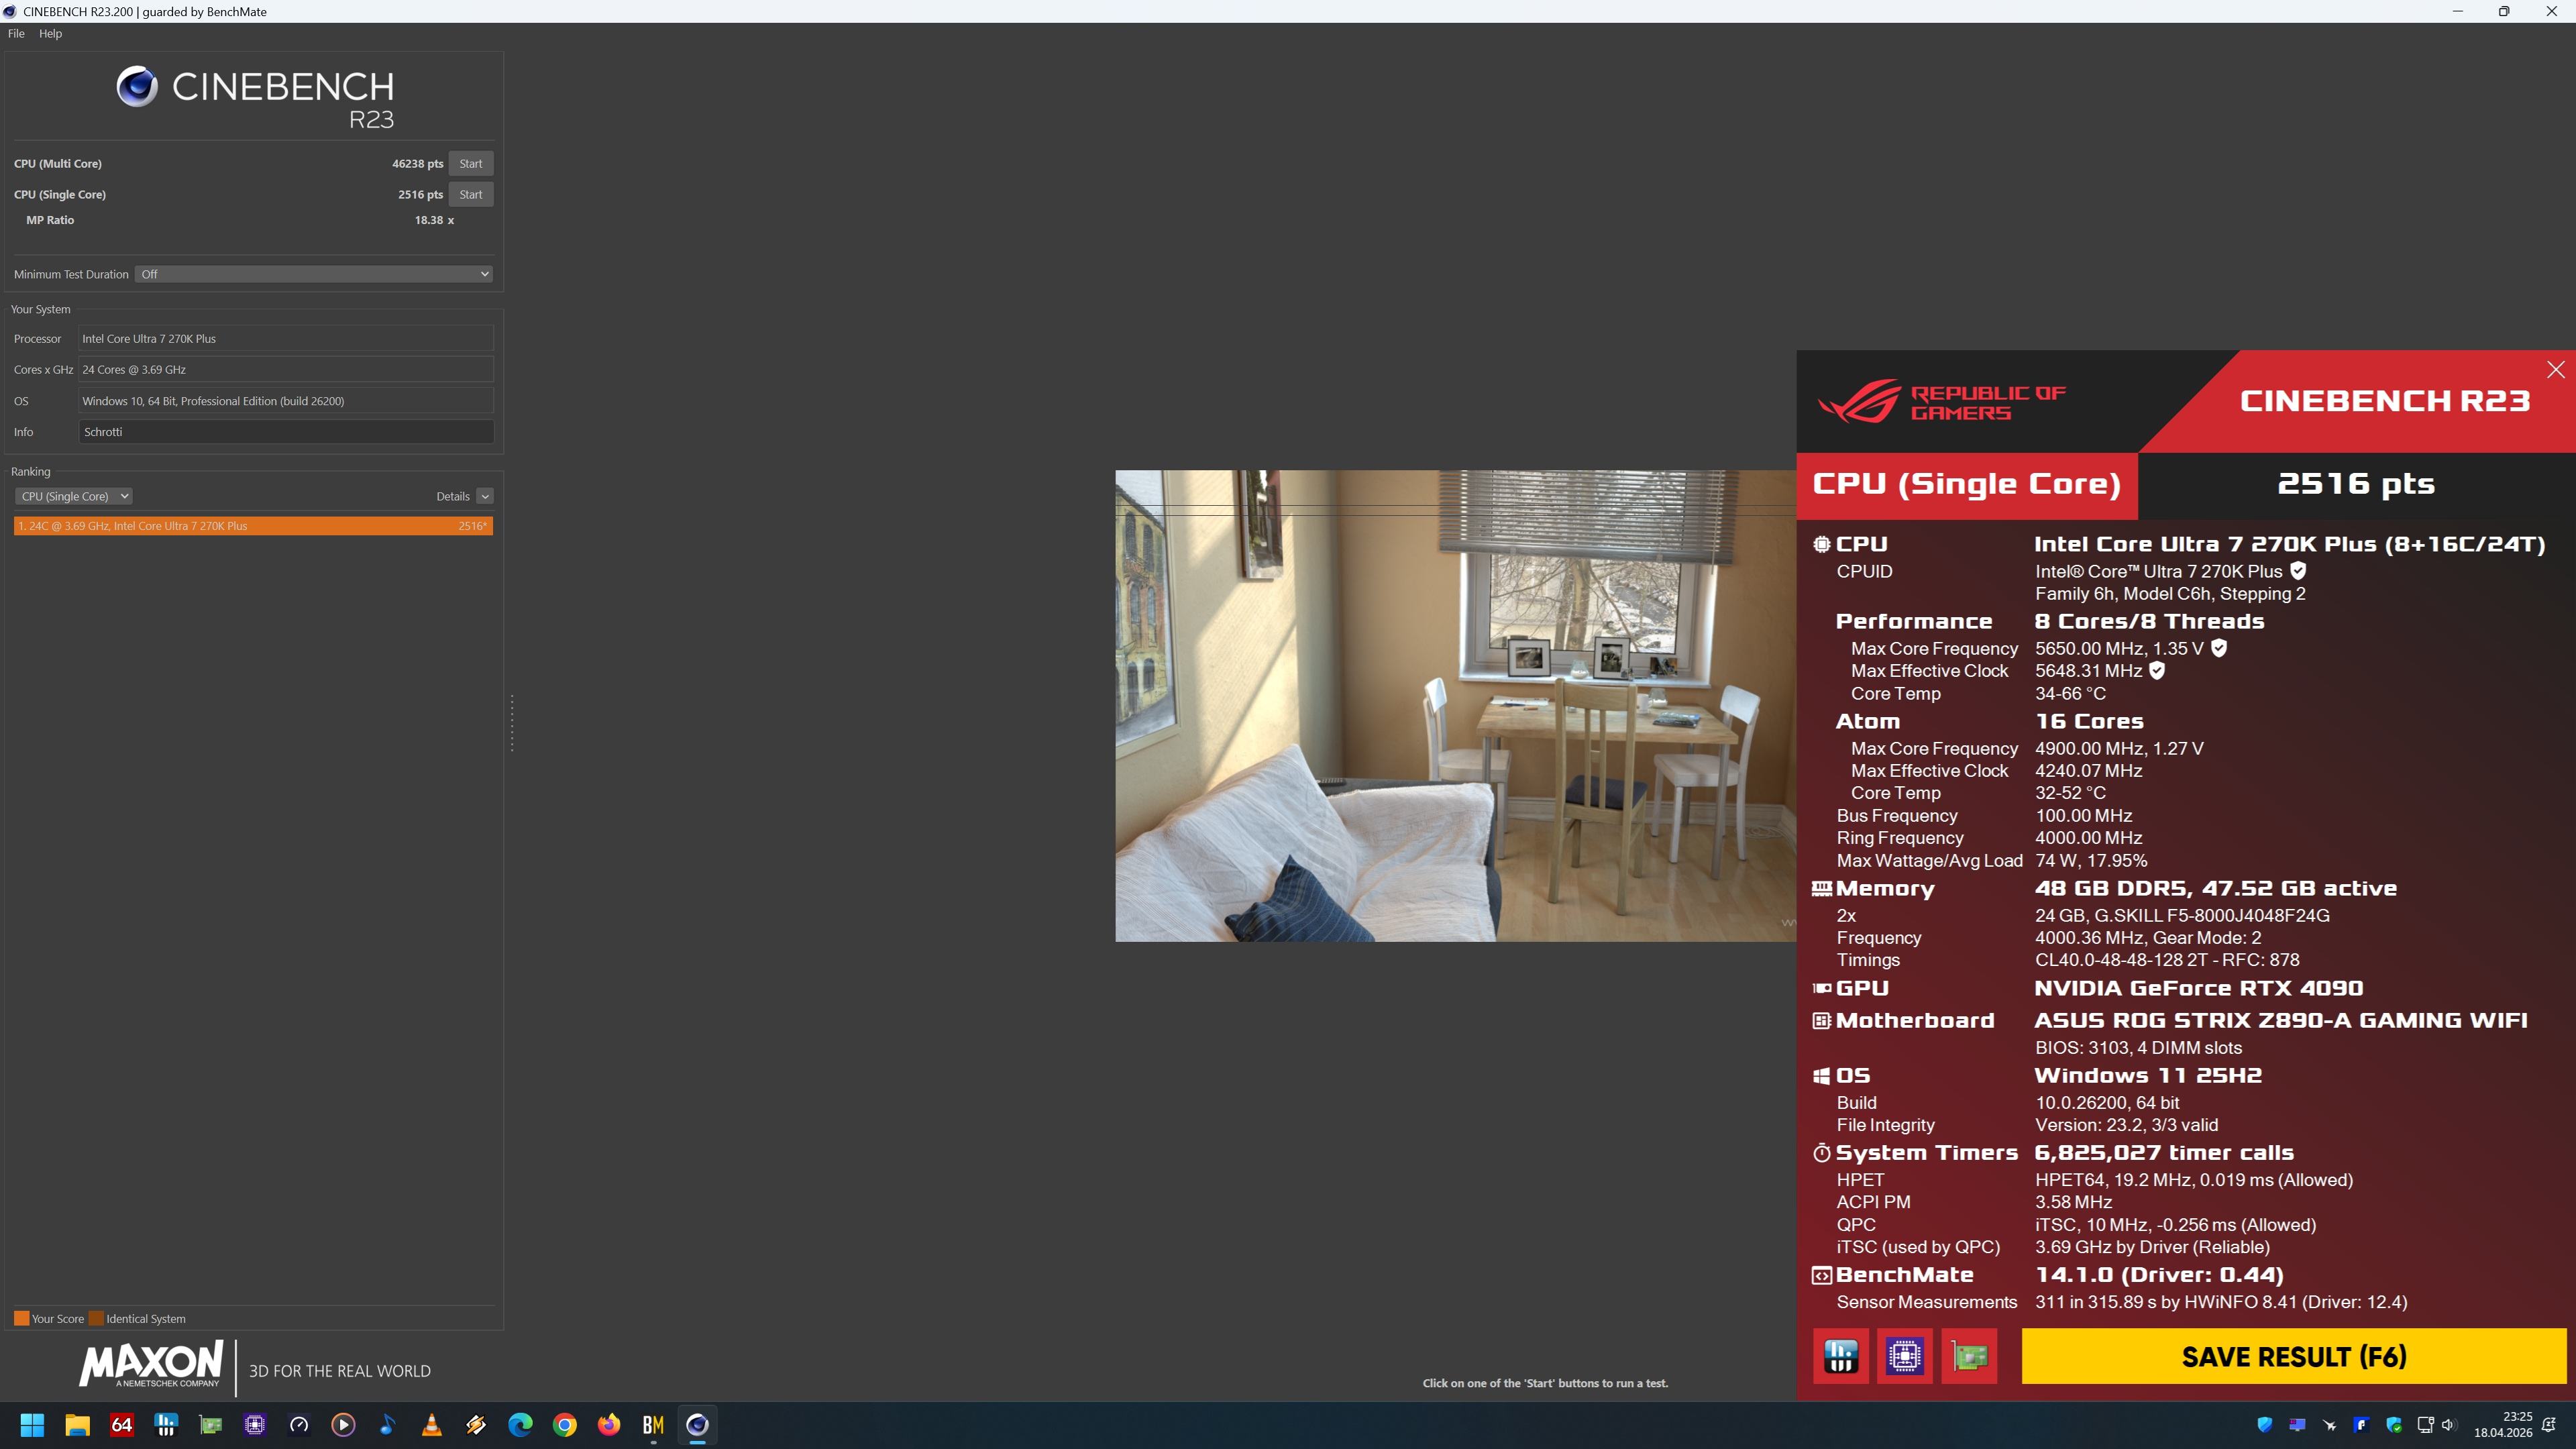This screenshot has height=1449, width=2576.
Task: Open the Minimum Test Duration dropdown
Action: click(314, 274)
